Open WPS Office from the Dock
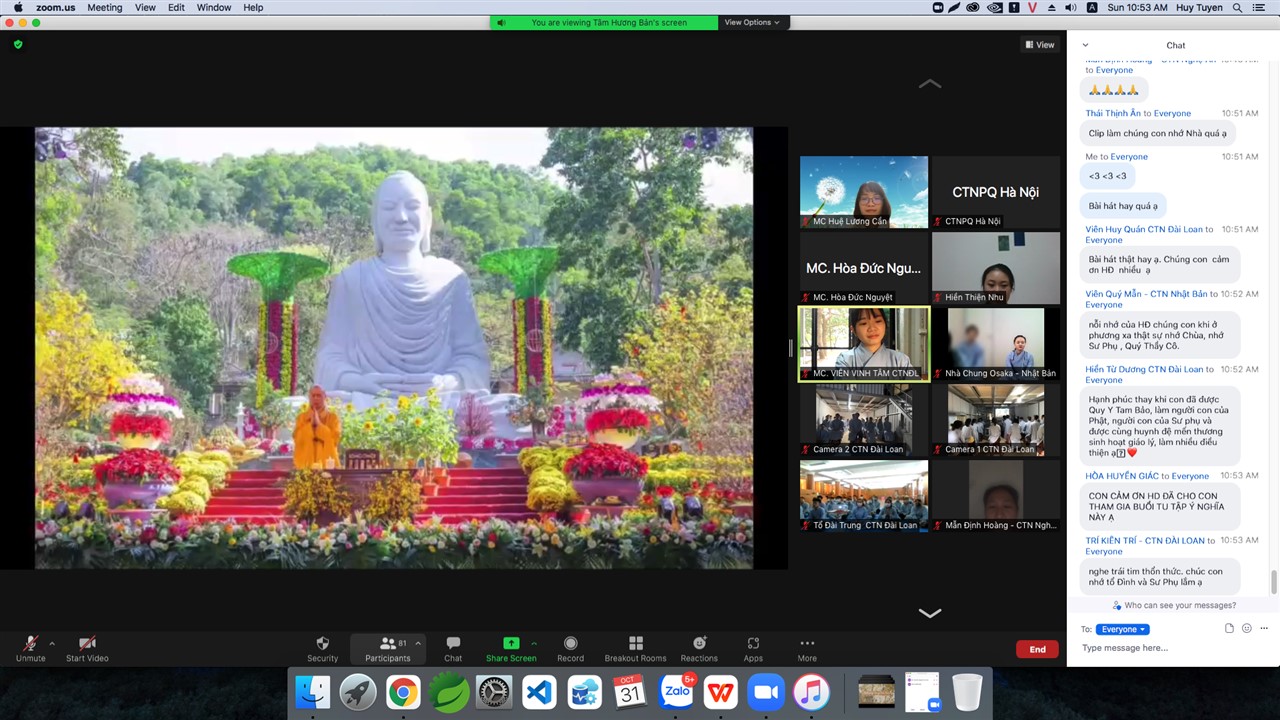The height and width of the screenshot is (720, 1280). coord(721,692)
